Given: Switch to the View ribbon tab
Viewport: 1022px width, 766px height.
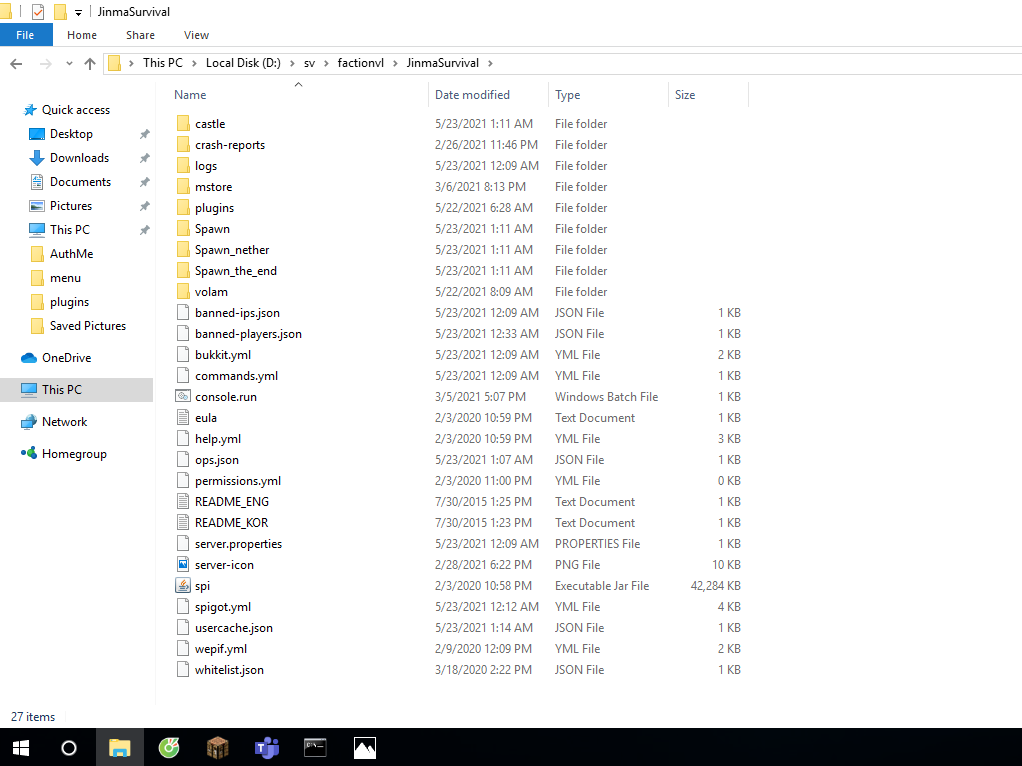Looking at the screenshot, I should tap(196, 35).
